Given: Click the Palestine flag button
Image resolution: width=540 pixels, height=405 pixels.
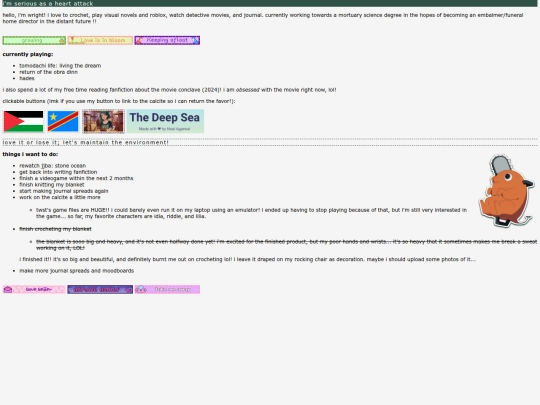Looking at the screenshot, I should coord(23,121).
